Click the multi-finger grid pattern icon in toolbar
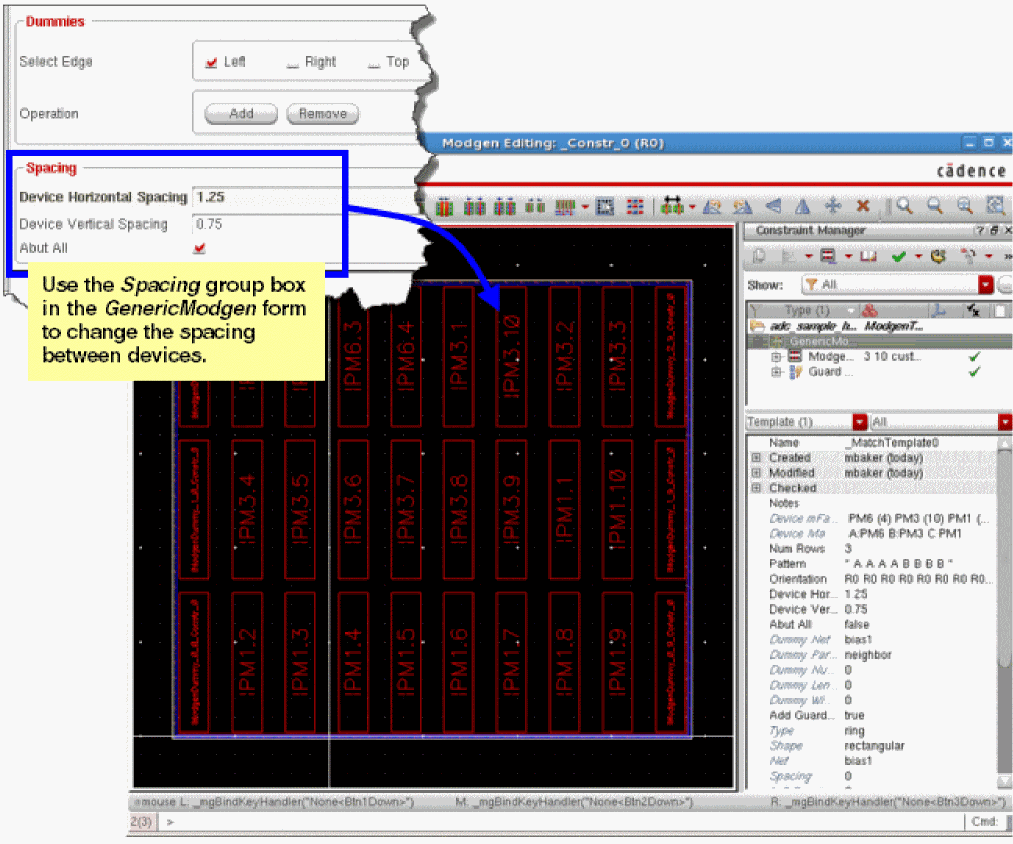This screenshot has height=844, width=1013. point(565,207)
